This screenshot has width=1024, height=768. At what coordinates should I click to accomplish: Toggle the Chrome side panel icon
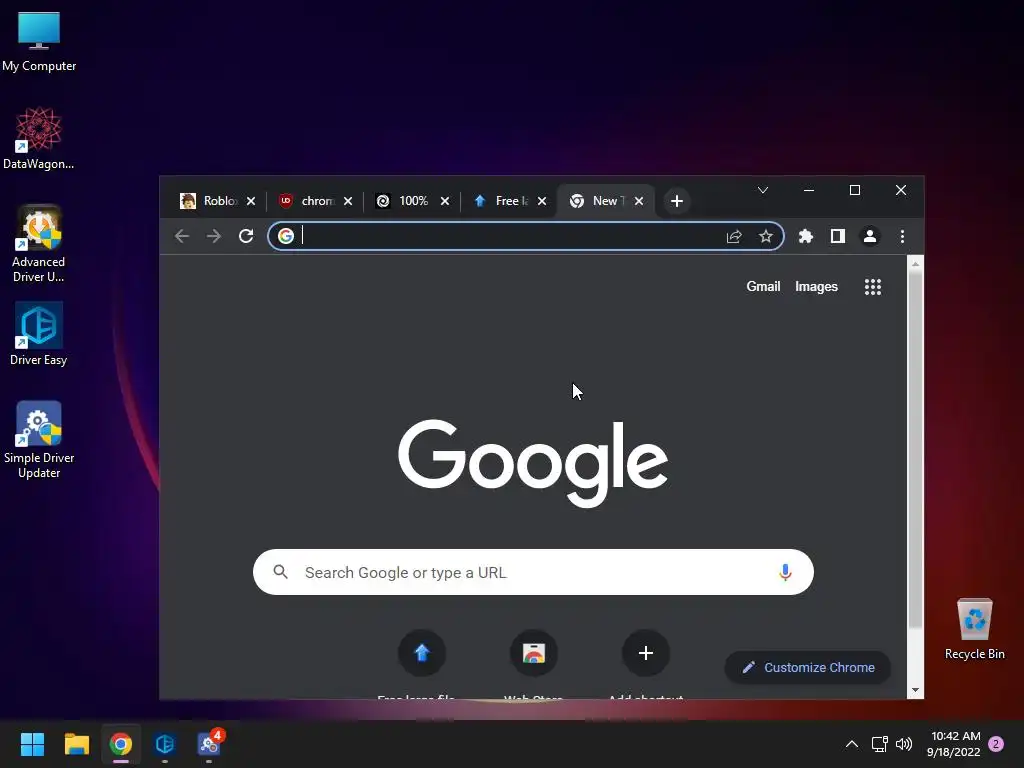pos(838,236)
